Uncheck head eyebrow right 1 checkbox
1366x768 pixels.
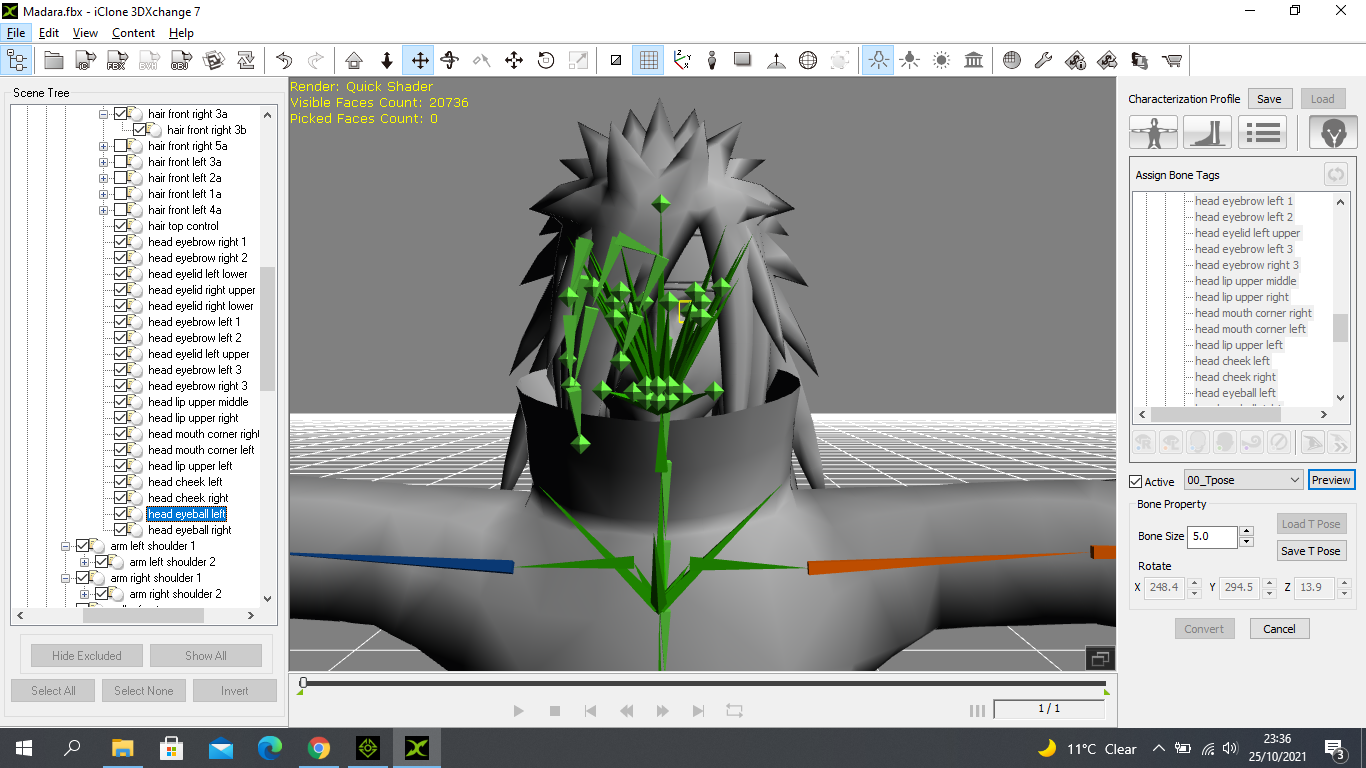(121, 242)
